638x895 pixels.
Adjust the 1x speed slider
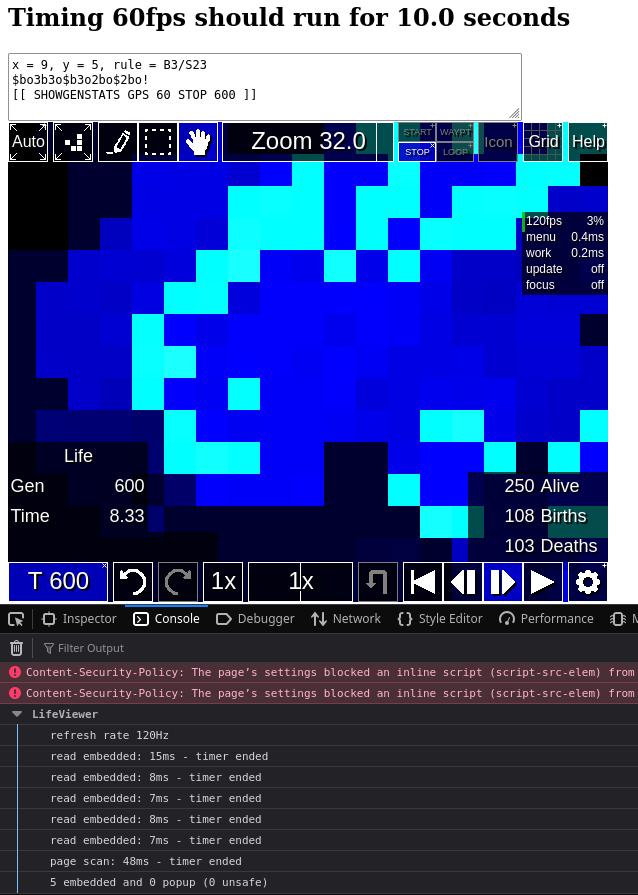click(x=301, y=582)
